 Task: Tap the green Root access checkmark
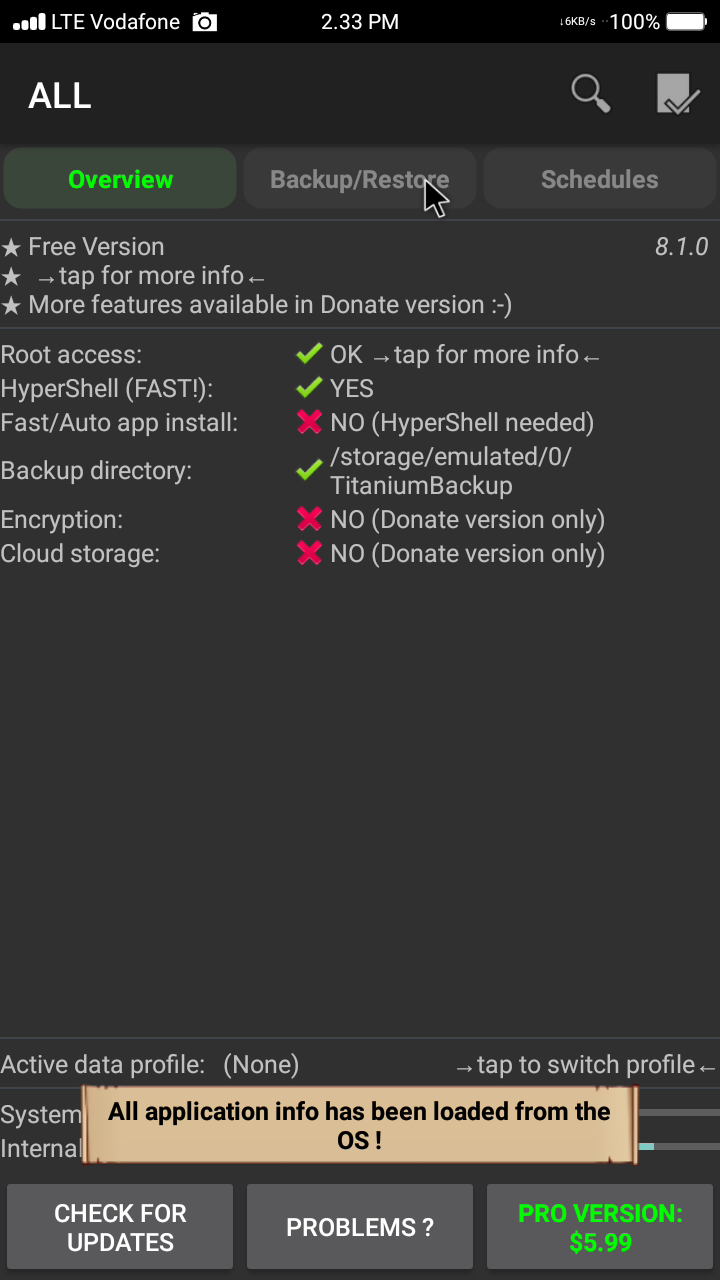click(309, 355)
